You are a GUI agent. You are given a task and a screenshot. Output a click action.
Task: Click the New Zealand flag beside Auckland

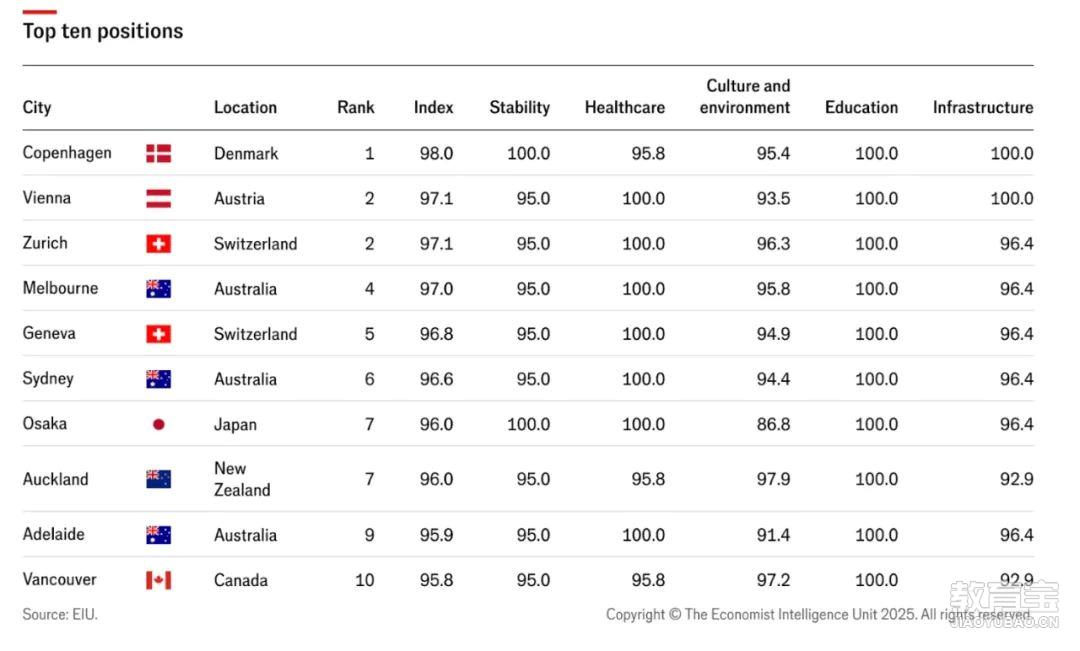[158, 479]
